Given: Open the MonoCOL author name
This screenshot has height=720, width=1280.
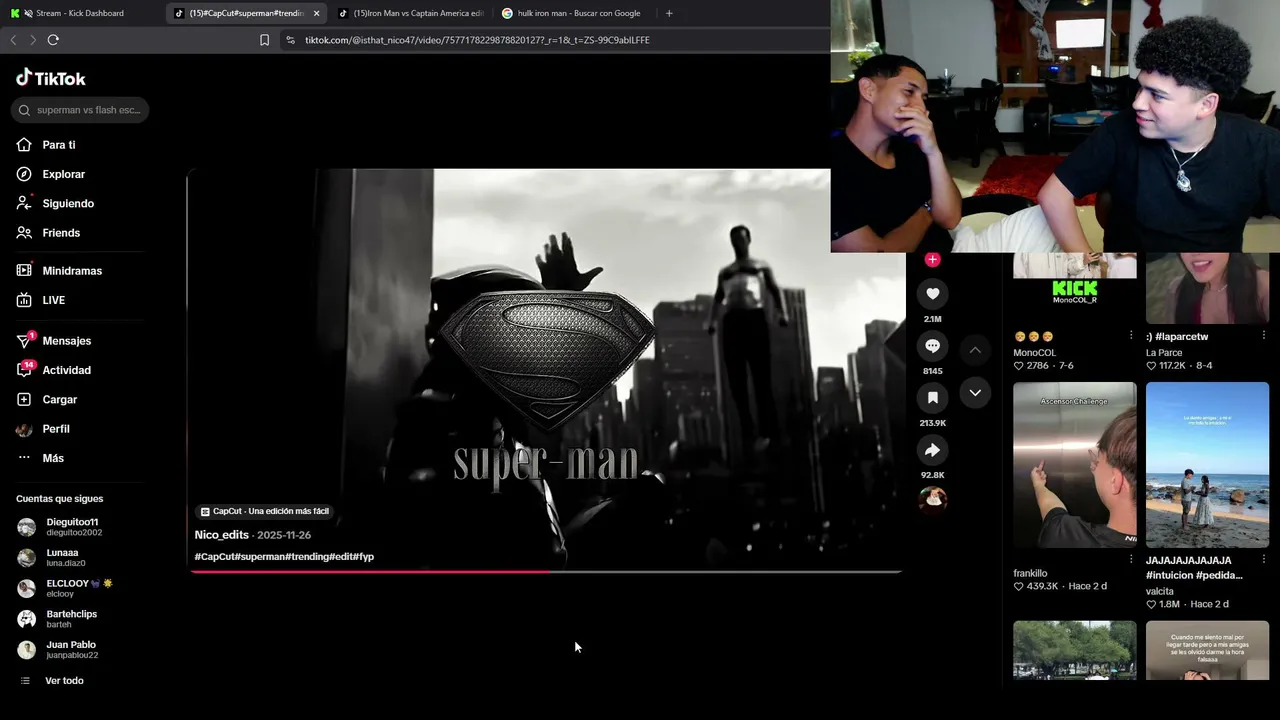Looking at the screenshot, I should pos(1034,353).
